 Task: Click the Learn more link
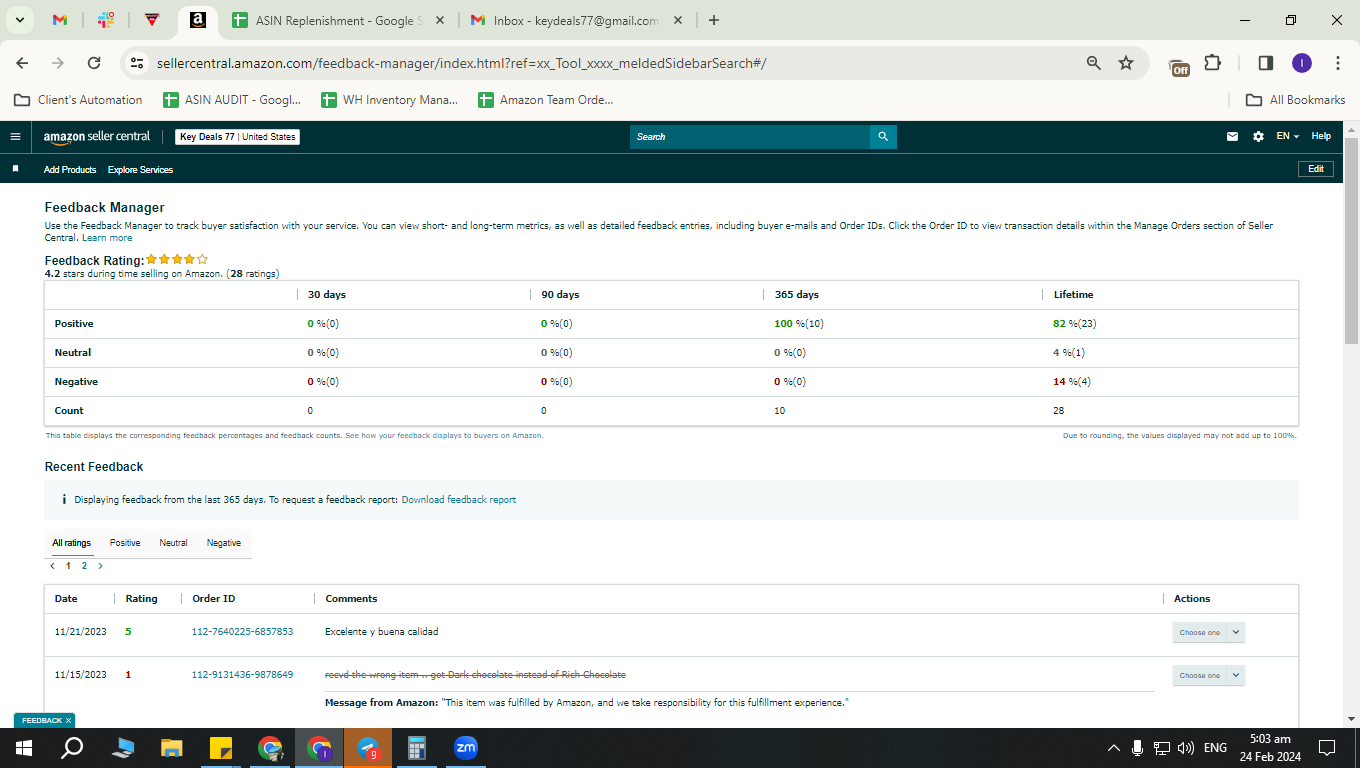tap(107, 238)
